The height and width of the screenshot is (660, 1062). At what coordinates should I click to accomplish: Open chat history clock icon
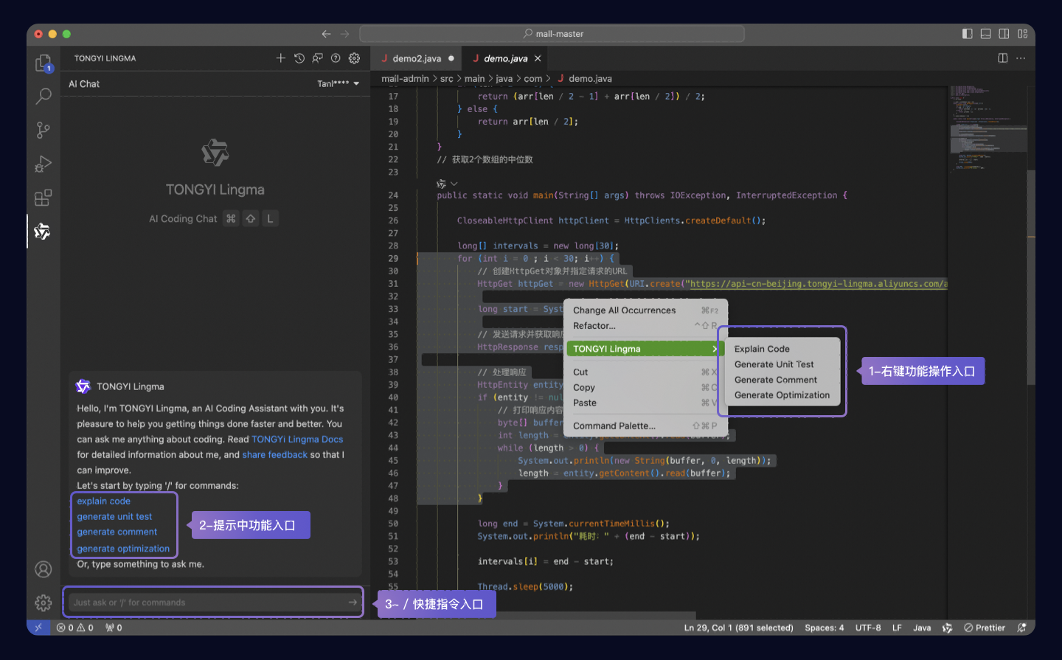click(x=299, y=58)
